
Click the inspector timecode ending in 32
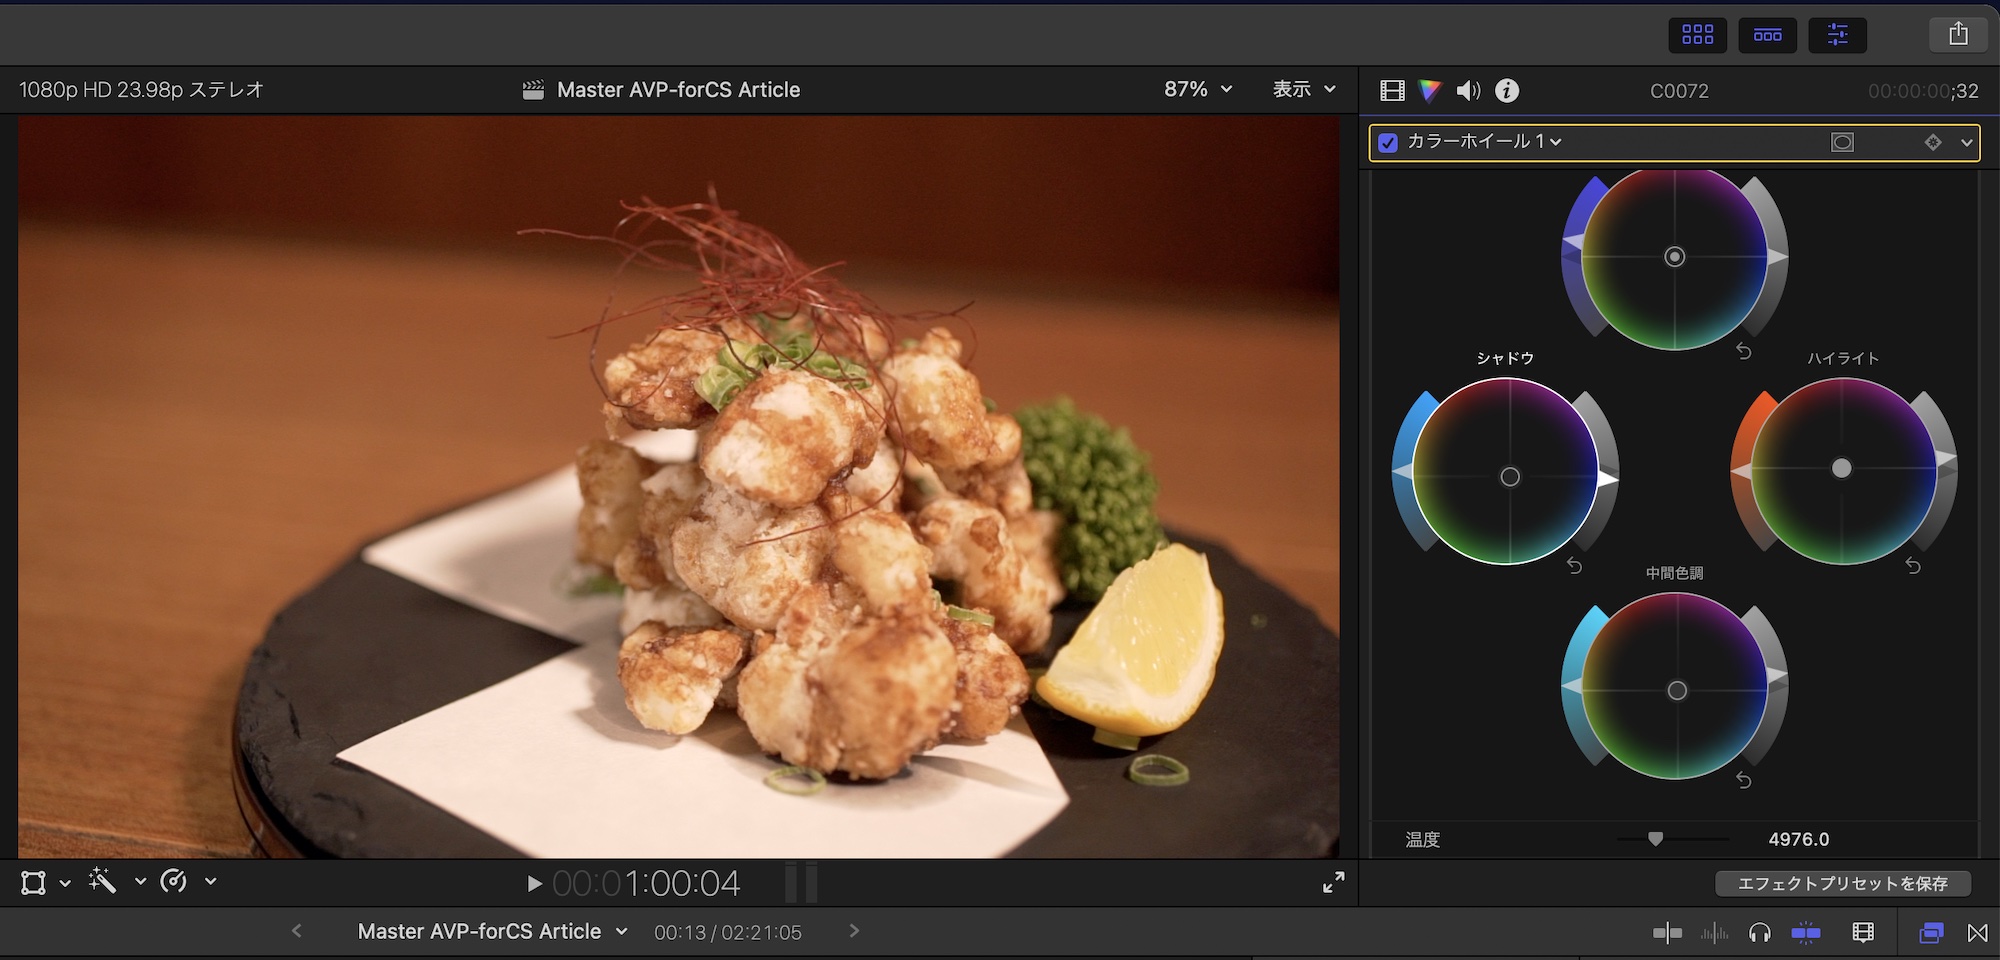point(1923,91)
